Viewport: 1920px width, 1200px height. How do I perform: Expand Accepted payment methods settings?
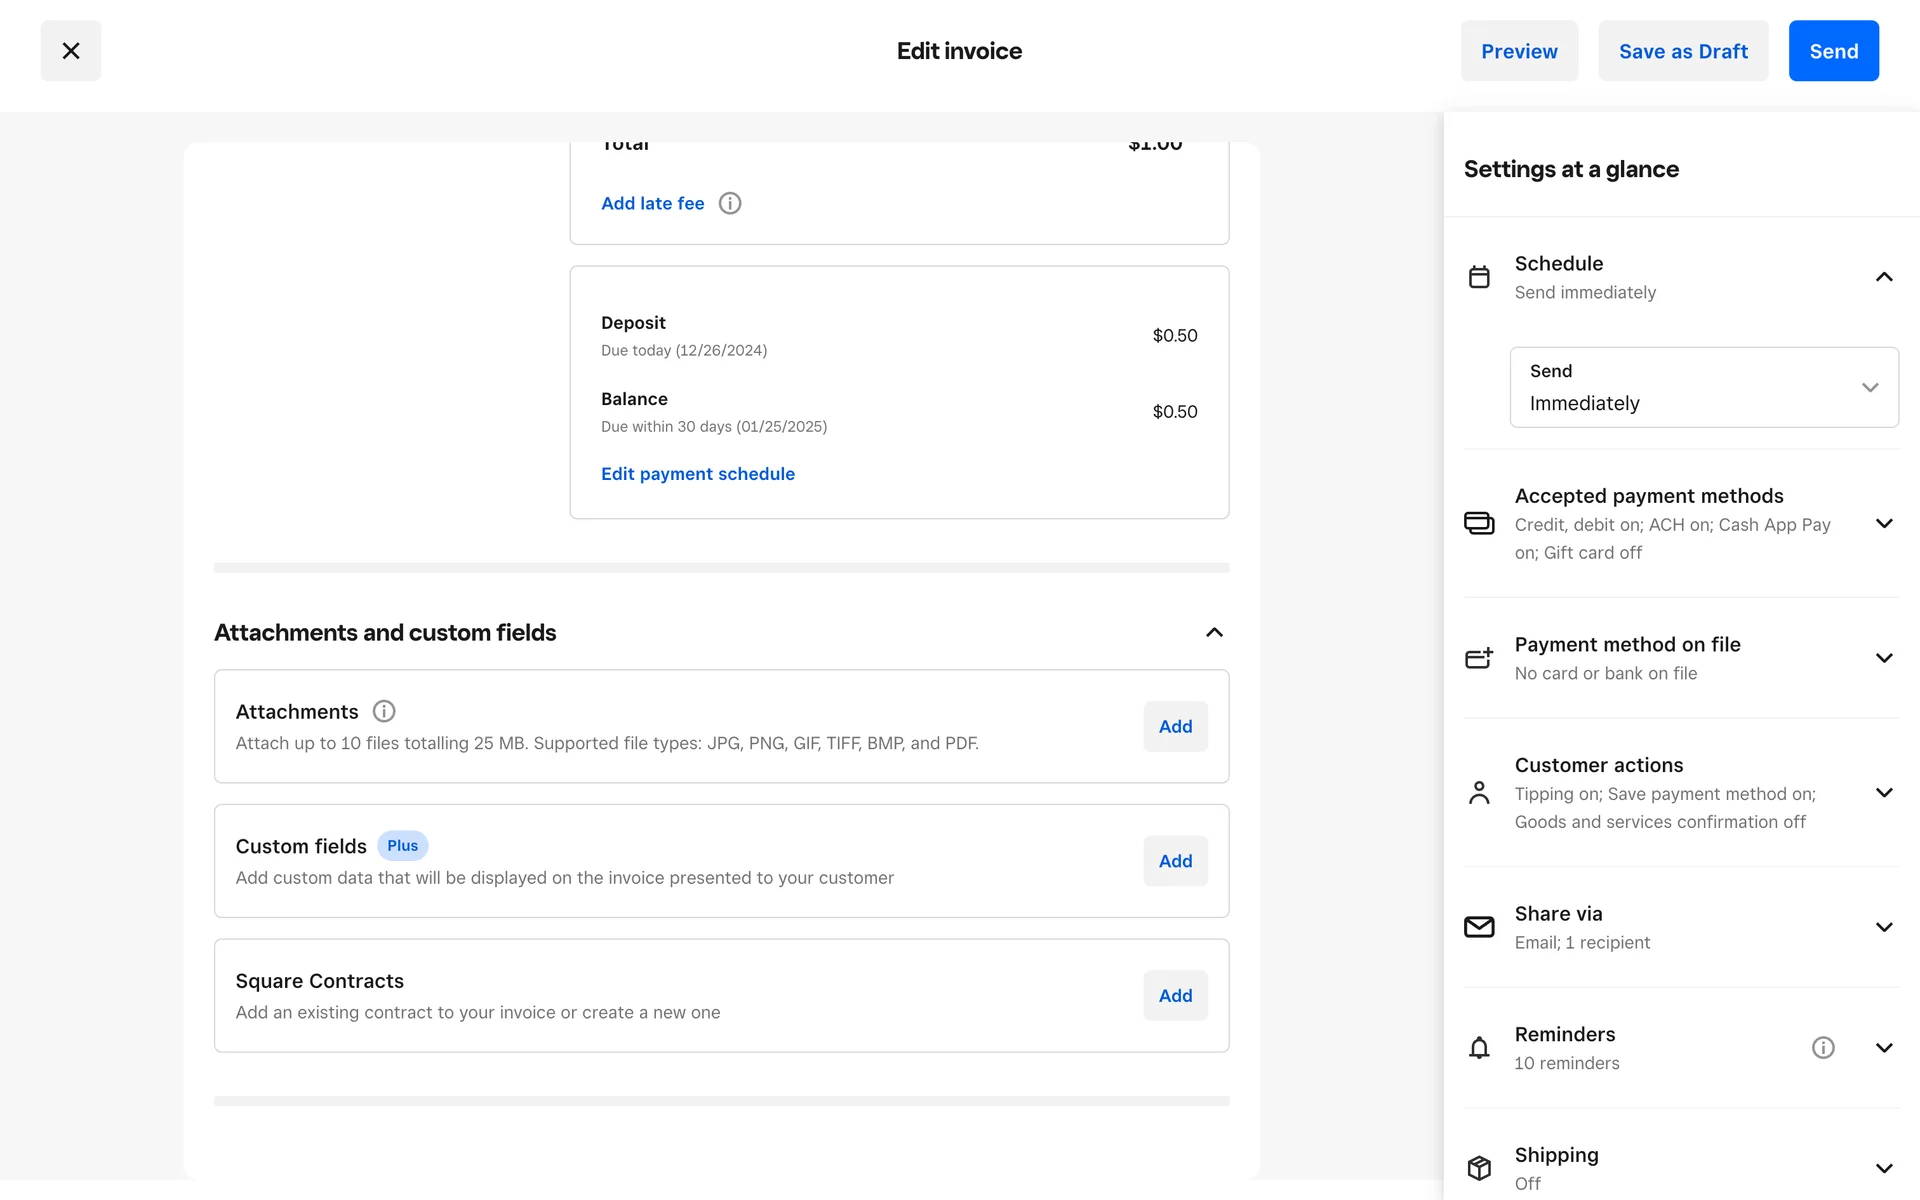tap(1884, 523)
